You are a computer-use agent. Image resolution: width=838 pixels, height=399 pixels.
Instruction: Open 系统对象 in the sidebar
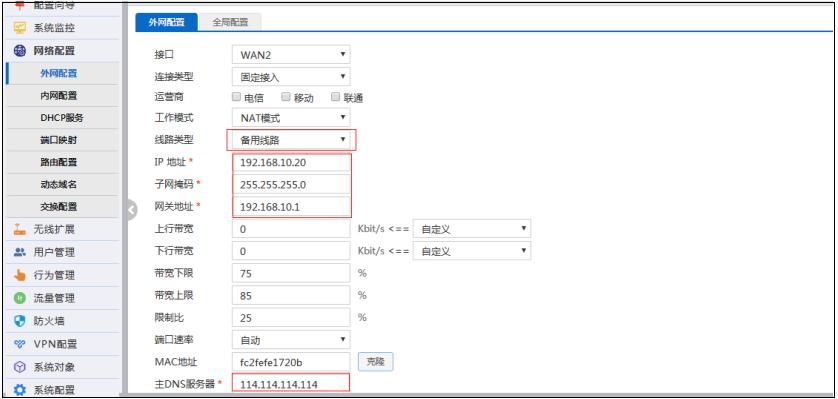click(x=54, y=367)
